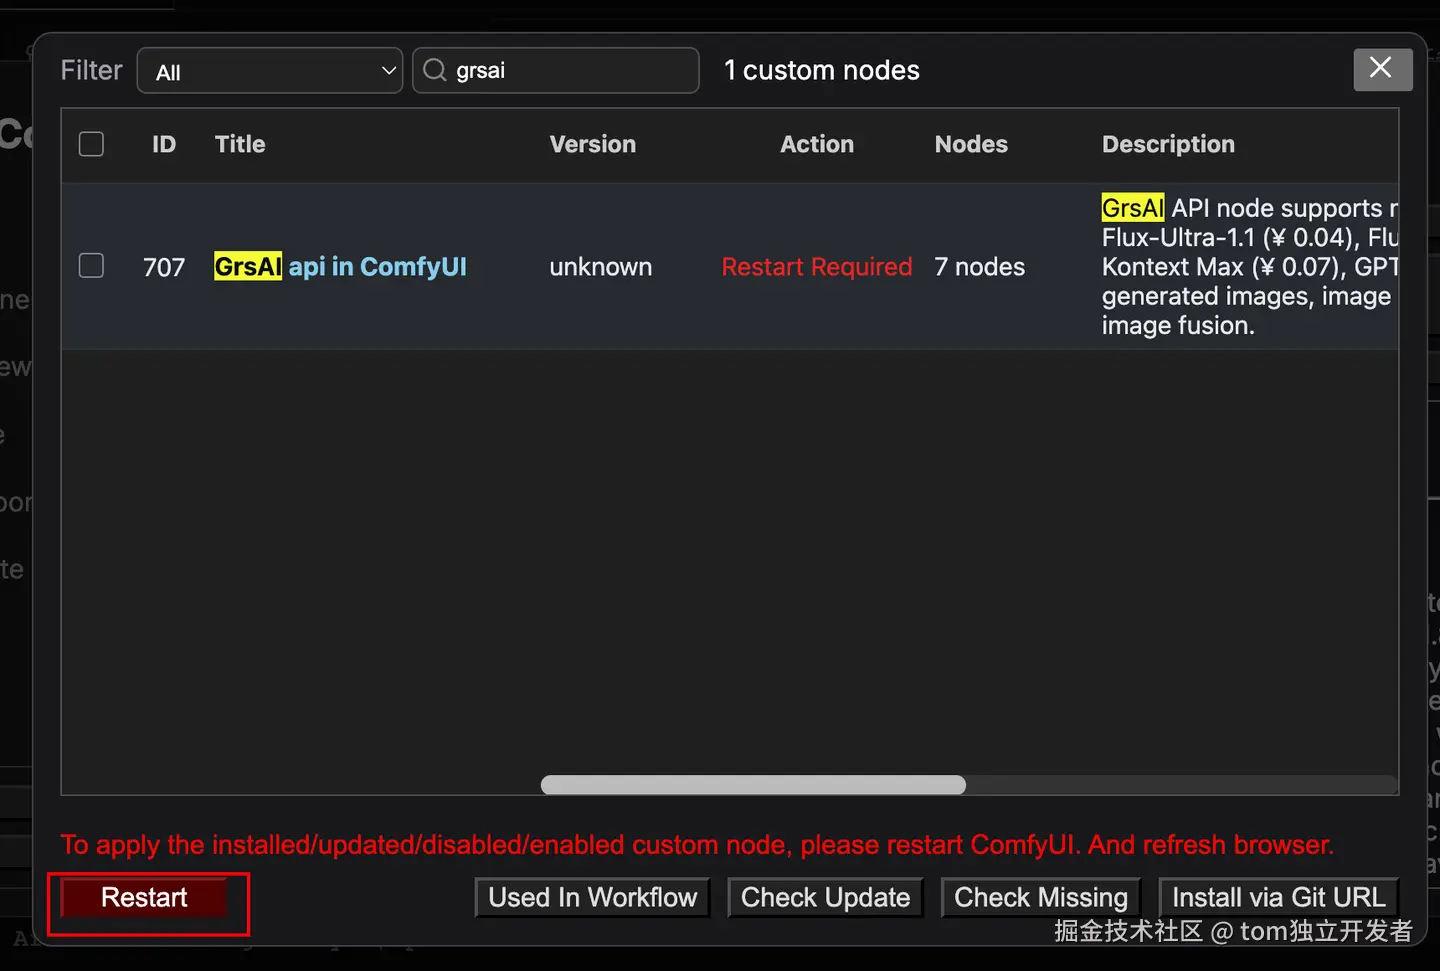
Task: Click the Check Update button
Action: click(825, 897)
